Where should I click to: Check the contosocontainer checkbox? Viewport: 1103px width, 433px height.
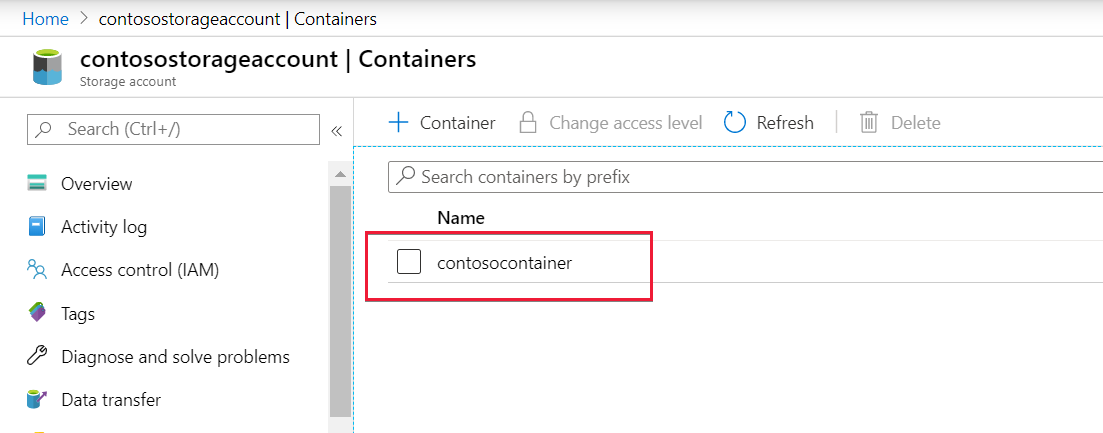(x=409, y=262)
